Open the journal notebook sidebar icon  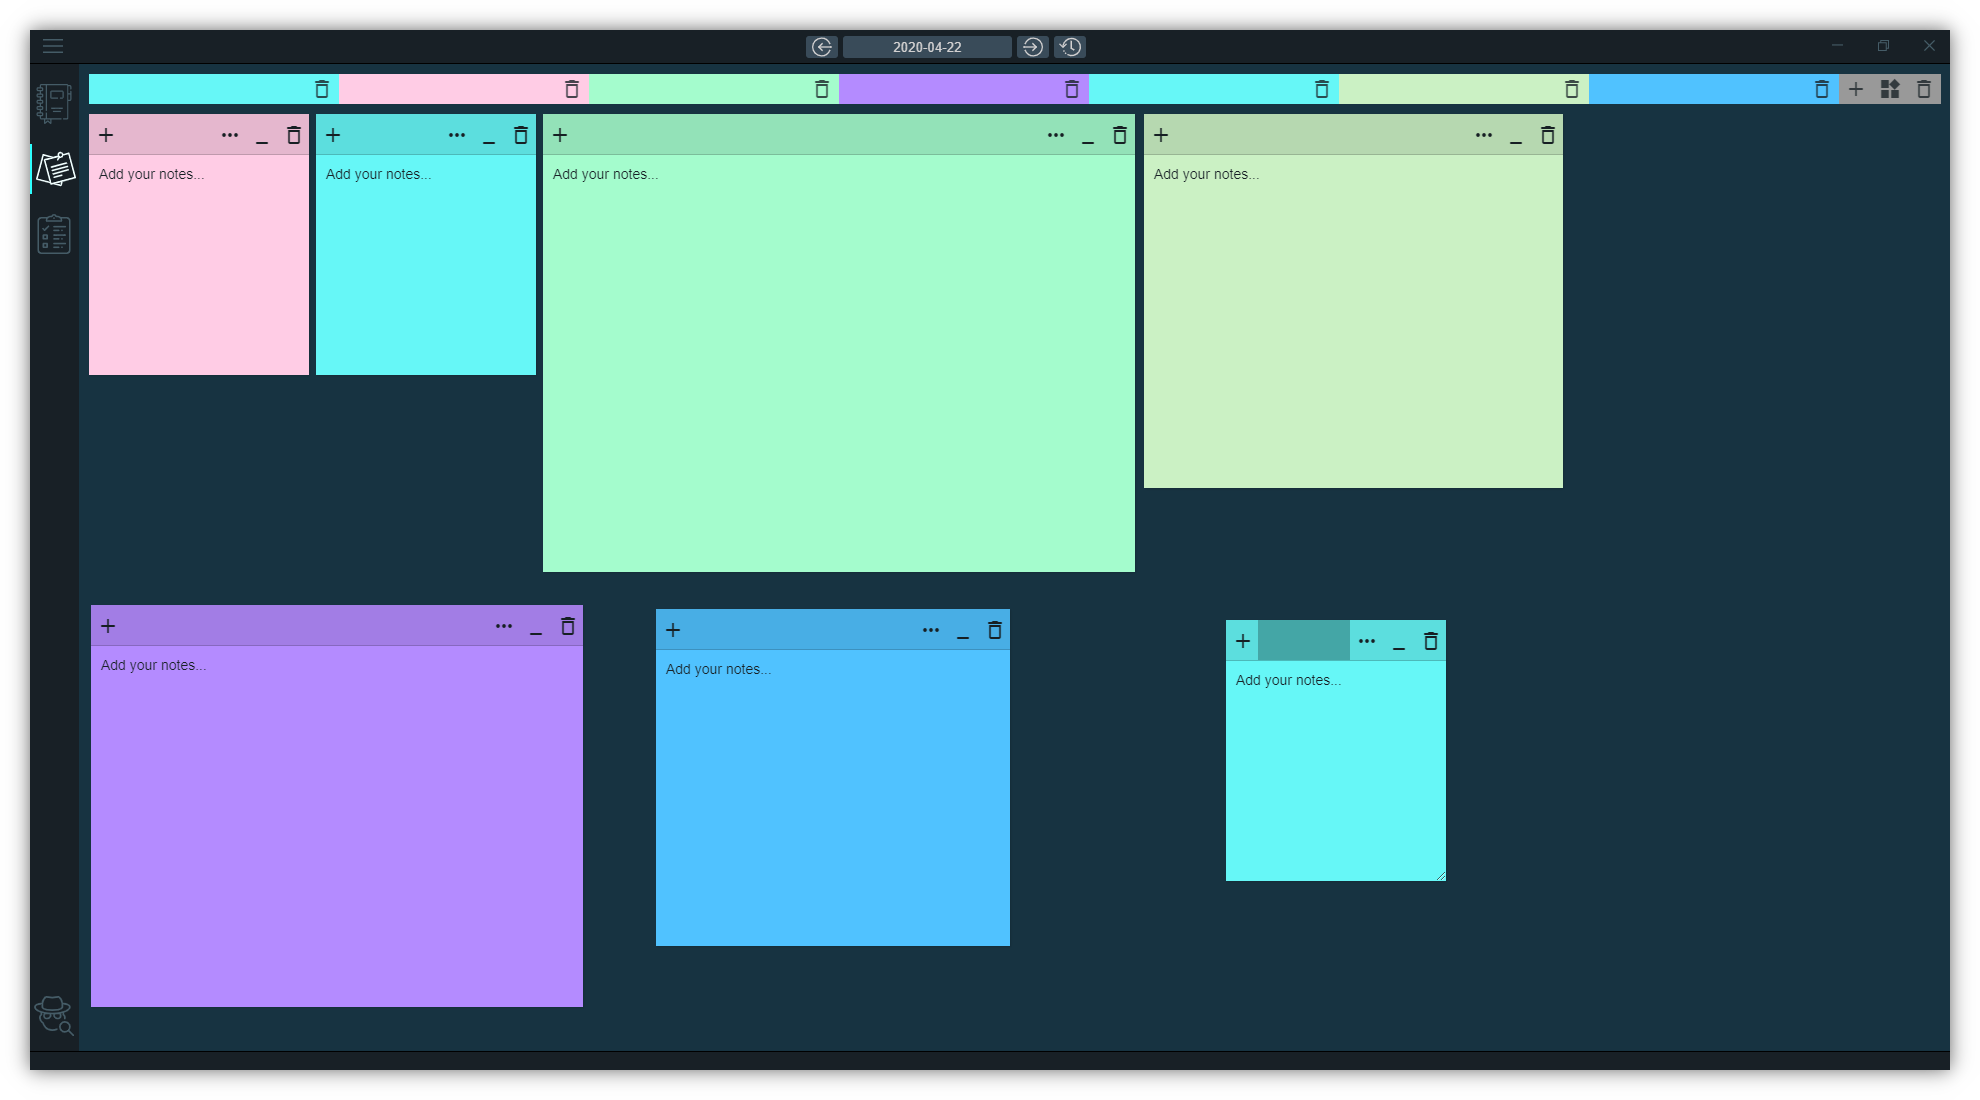click(x=54, y=103)
